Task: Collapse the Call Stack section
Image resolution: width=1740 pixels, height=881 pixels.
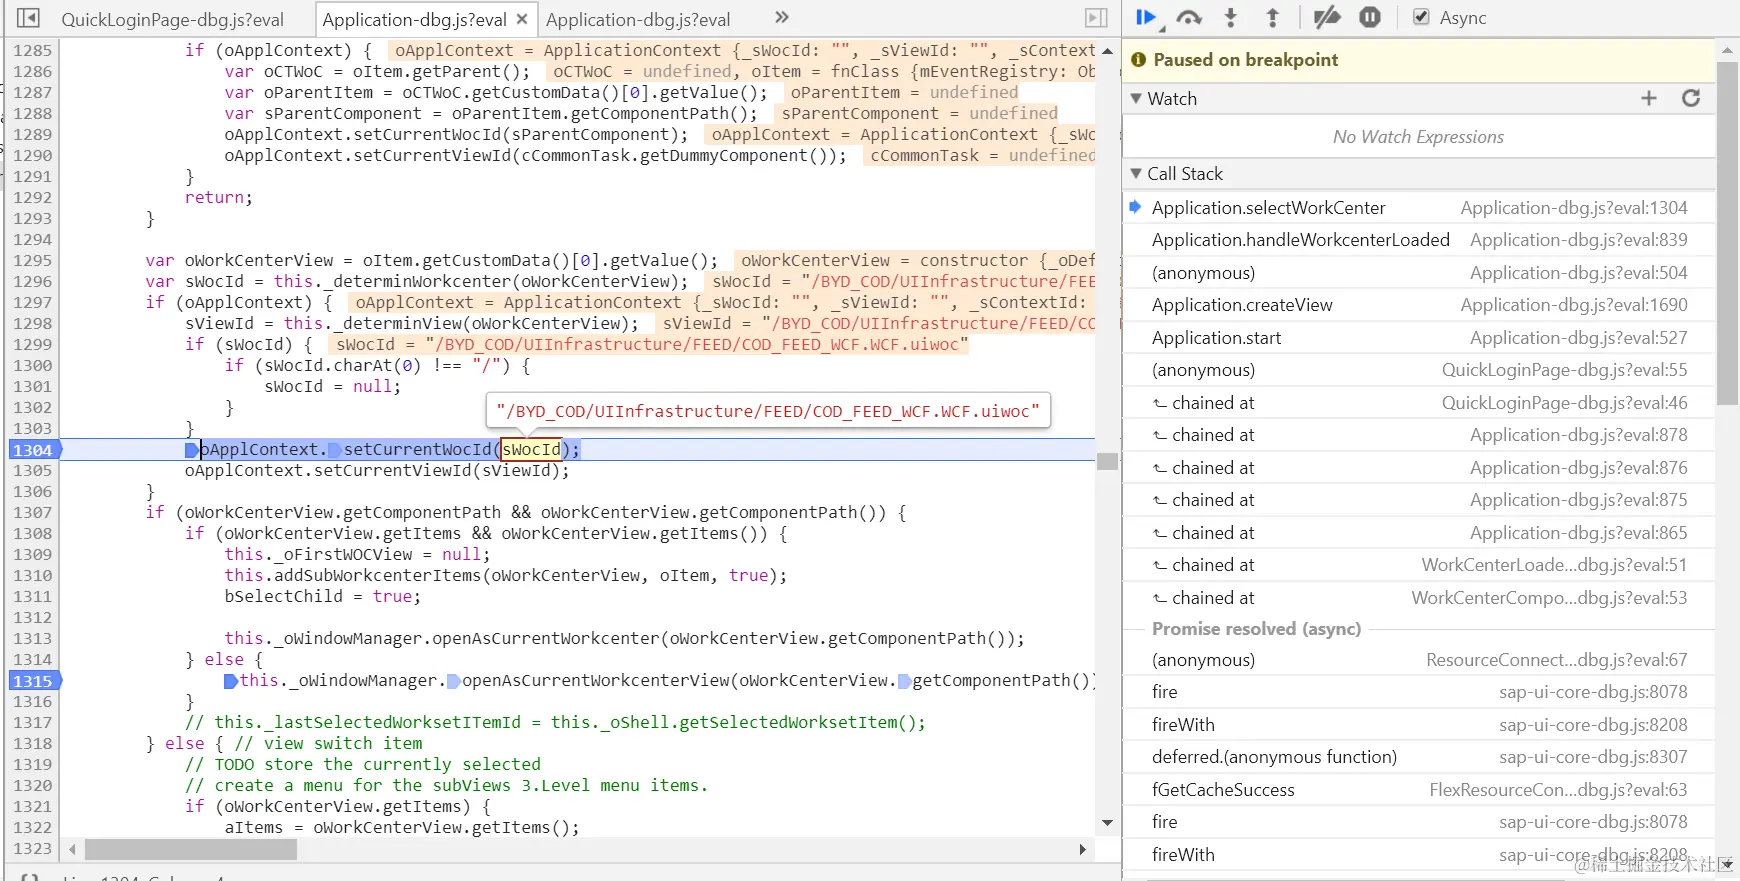Action: (x=1136, y=173)
